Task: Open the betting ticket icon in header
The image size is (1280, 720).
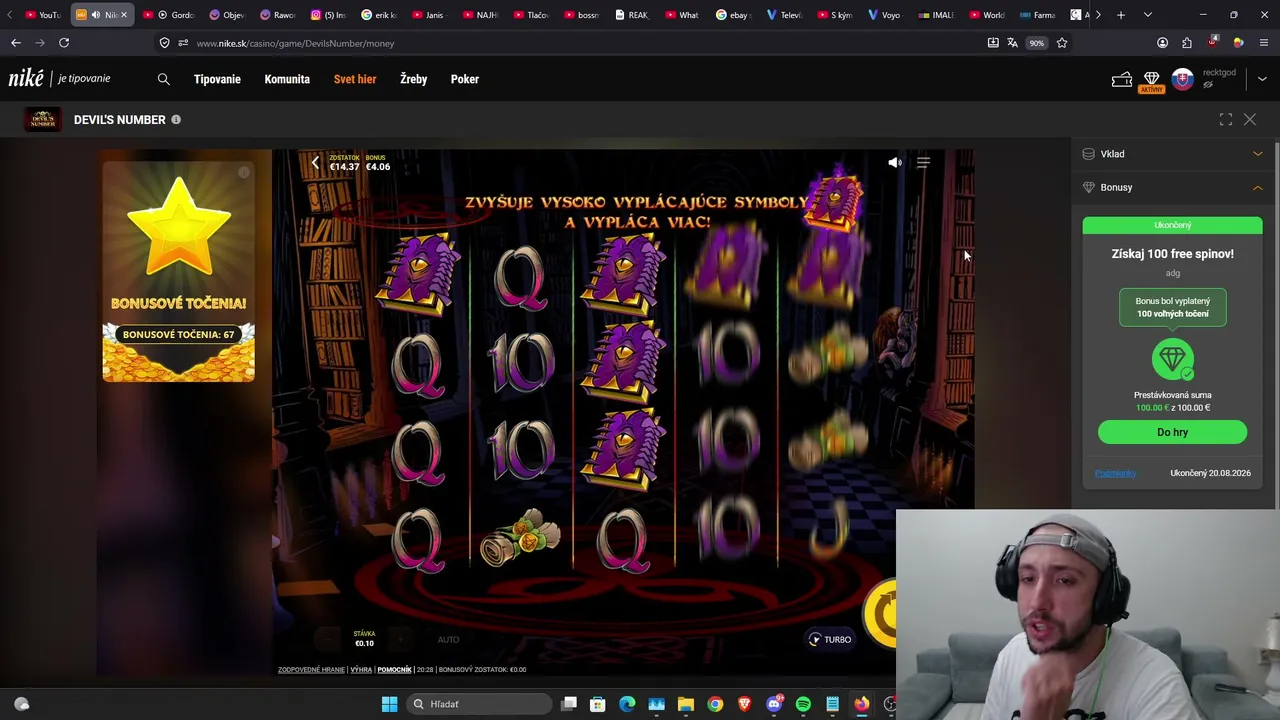Action: [1122, 80]
